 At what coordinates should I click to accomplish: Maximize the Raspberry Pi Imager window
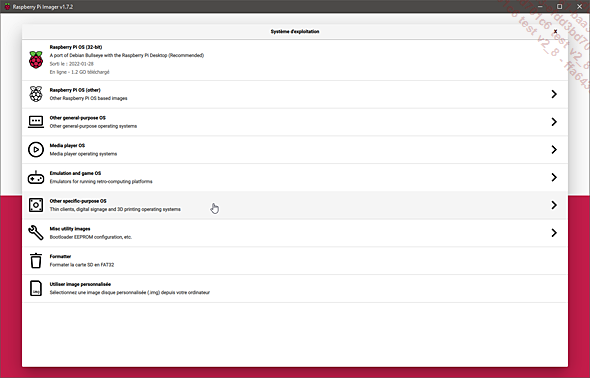click(560, 6)
